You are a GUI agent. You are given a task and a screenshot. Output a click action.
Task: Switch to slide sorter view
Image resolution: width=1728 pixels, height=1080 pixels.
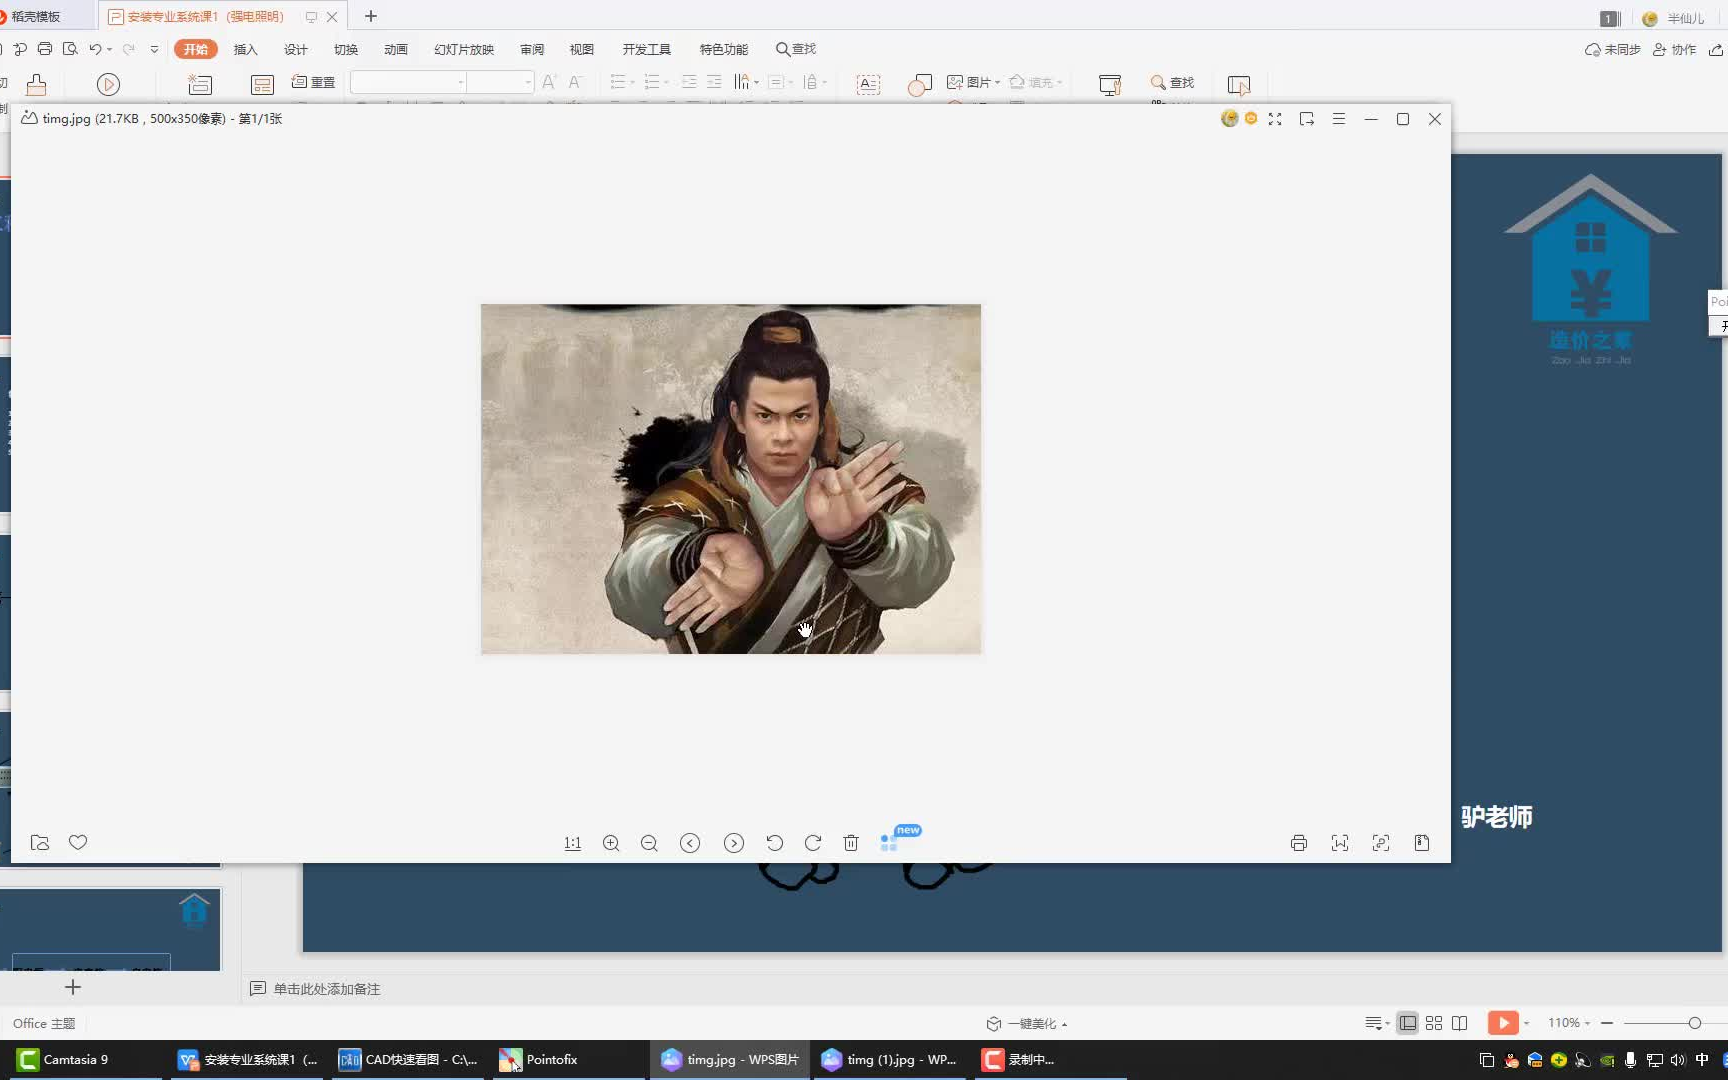pyautogui.click(x=1434, y=1023)
